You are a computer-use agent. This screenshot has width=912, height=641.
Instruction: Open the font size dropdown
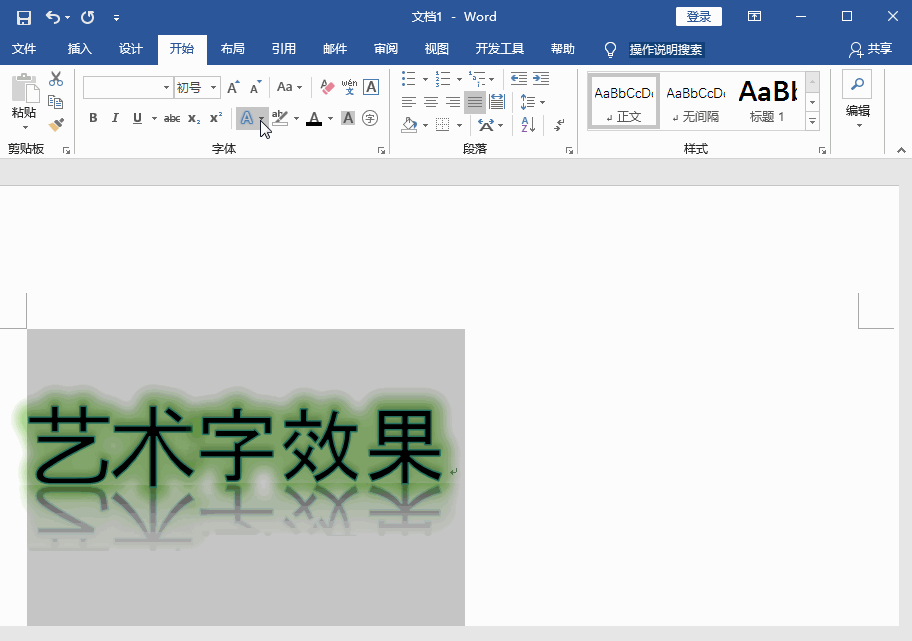213,87
